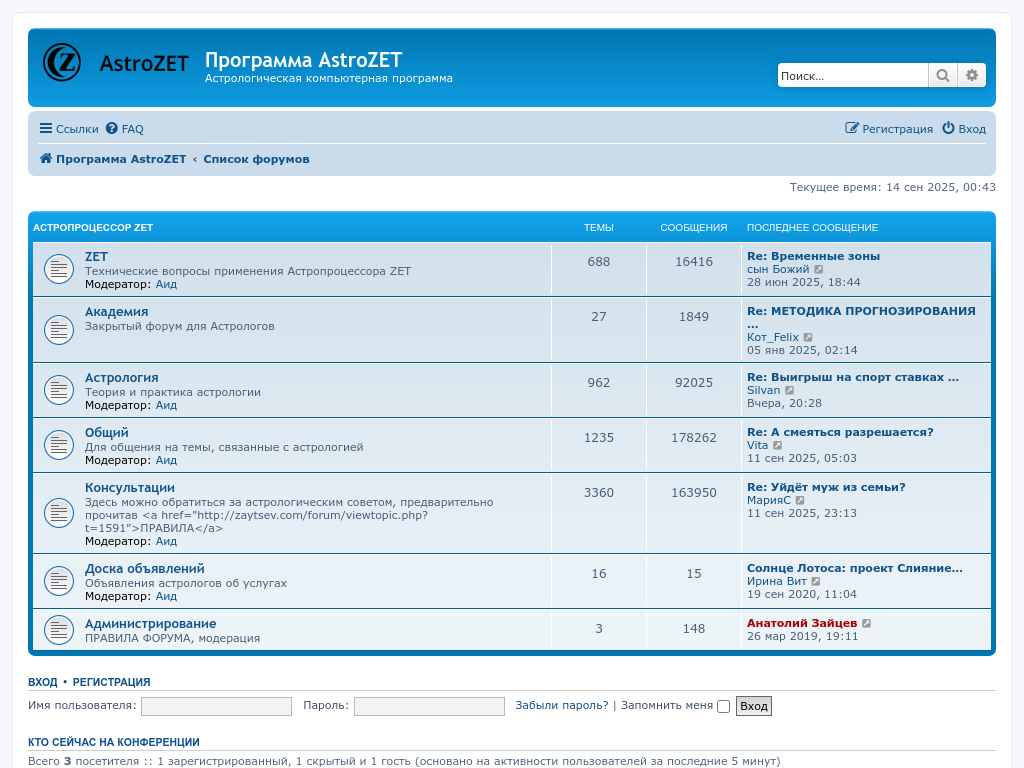
Task: Focus the Пароль input field
Action: tap(429, 706)
